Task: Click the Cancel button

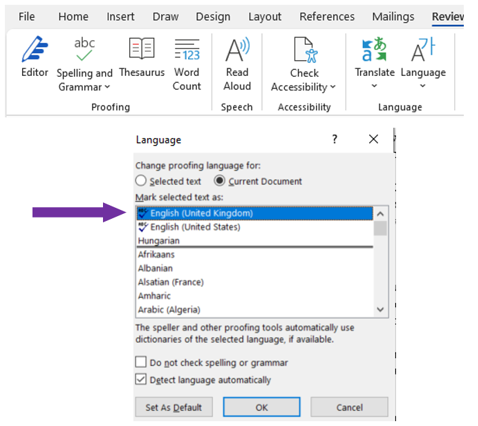Action: 349,407
